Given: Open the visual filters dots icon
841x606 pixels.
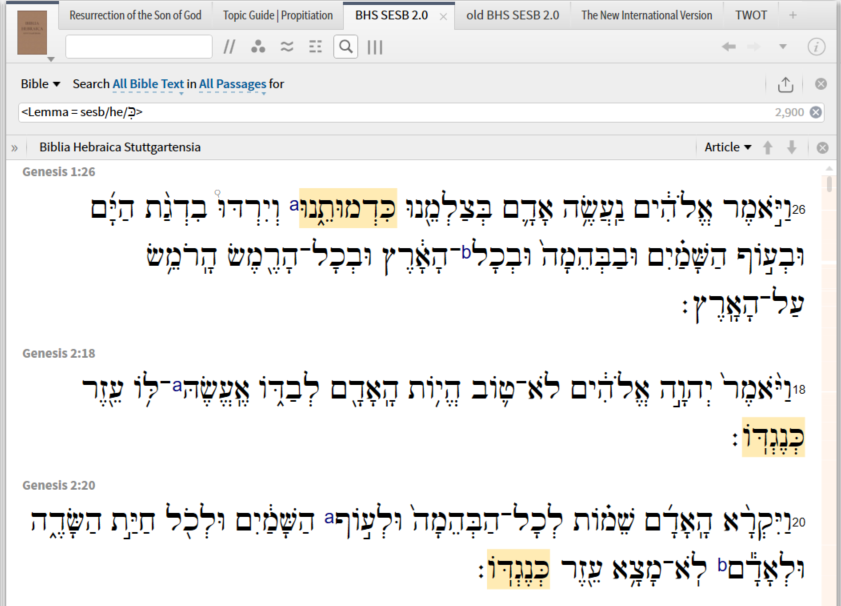Looking at the screenshot, I should [258, 47].
